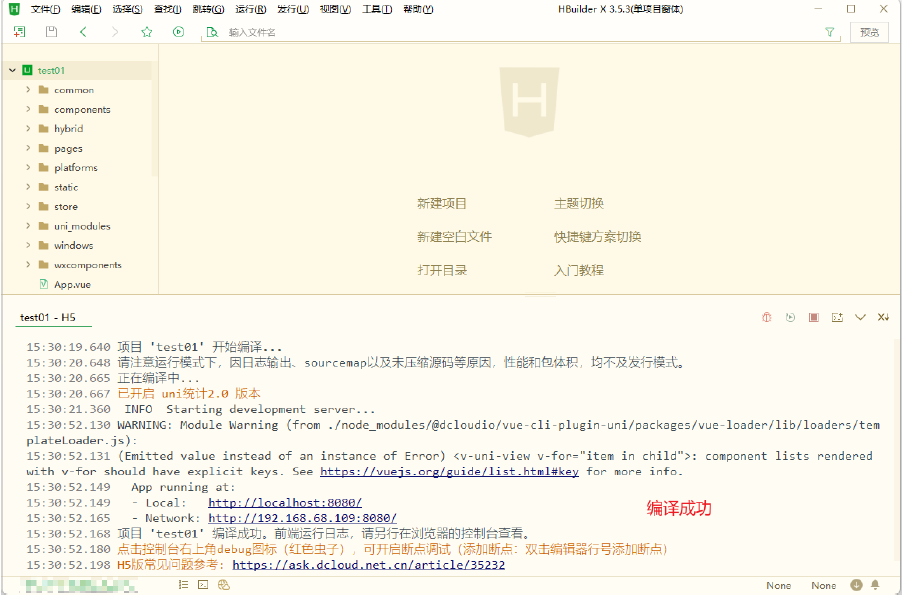Click the status bar list outline icon

(184, 585)
